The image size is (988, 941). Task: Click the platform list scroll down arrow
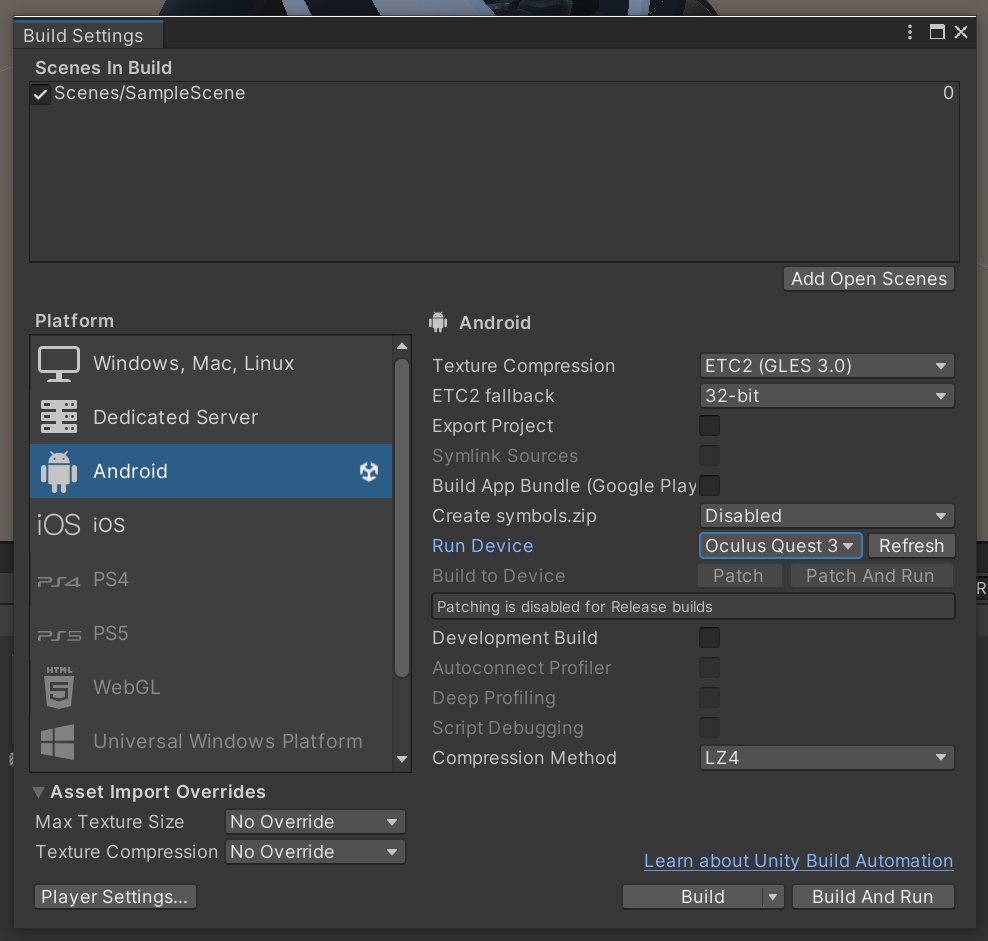(402, 759)
